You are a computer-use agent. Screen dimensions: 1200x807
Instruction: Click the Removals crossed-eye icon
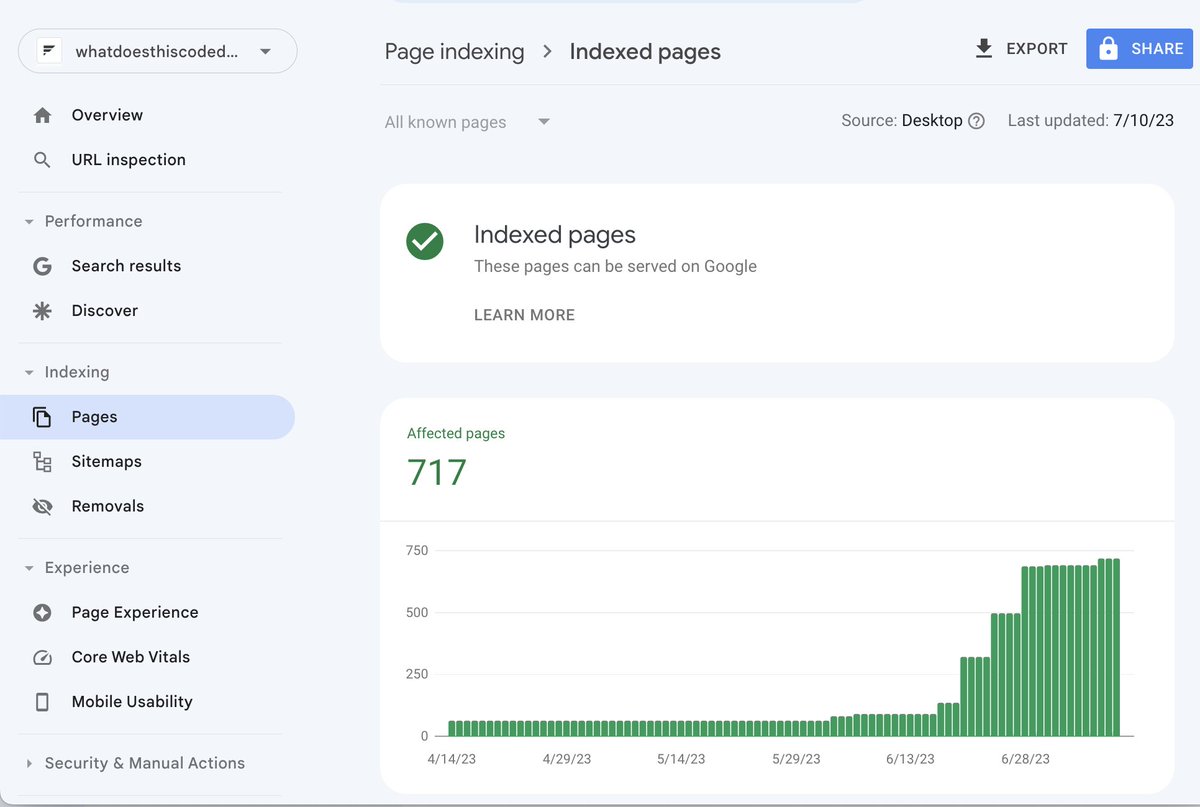coord(42,507)
